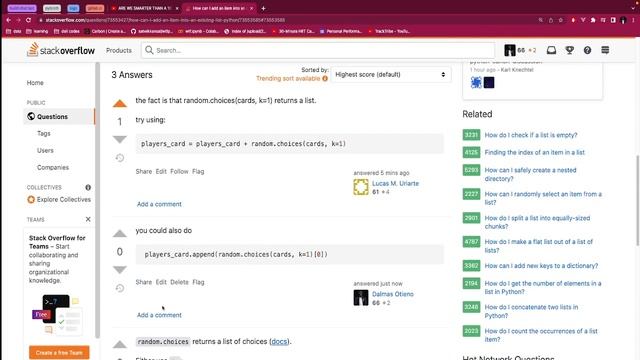Flag Lucas M. Uriarte's answer
This screenshot has width=640, height=360.
point(198,171)
